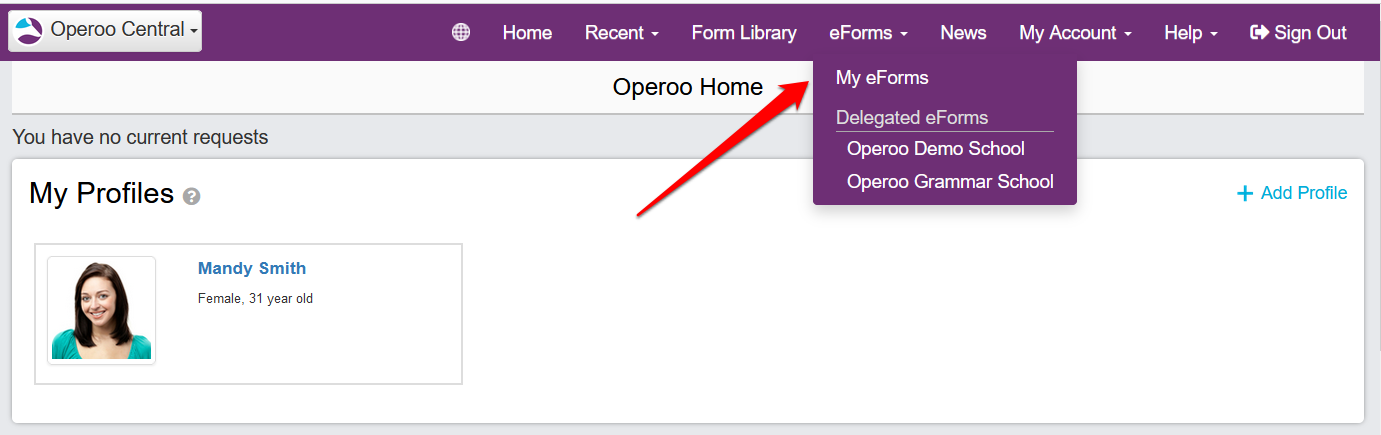Choose Operoo Grammar School delegated eForms

tap(949, 182)
